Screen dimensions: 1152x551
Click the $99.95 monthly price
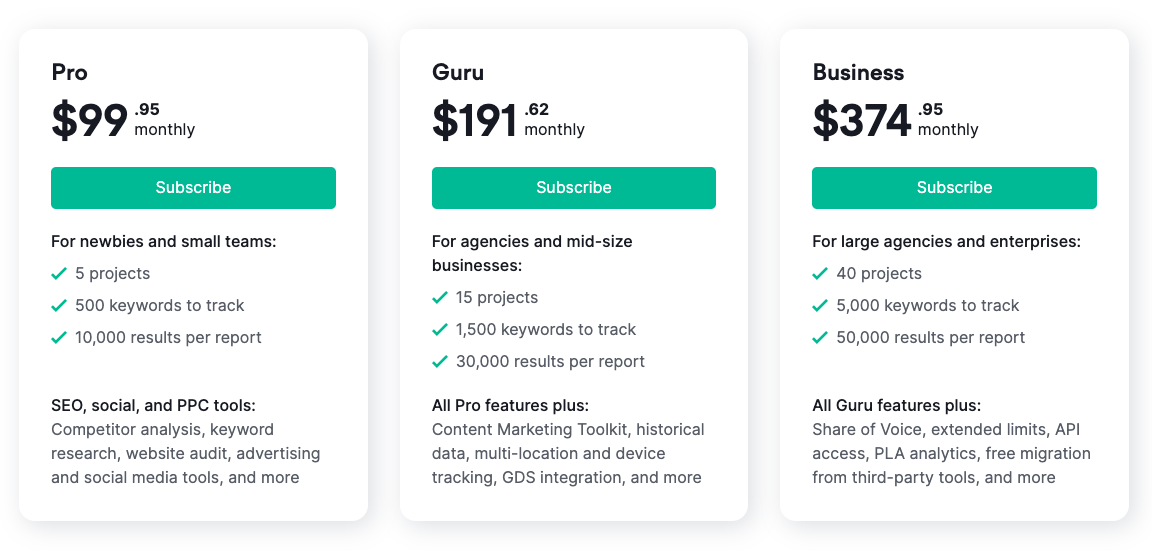pyautogui.click(x=123, y=120)
